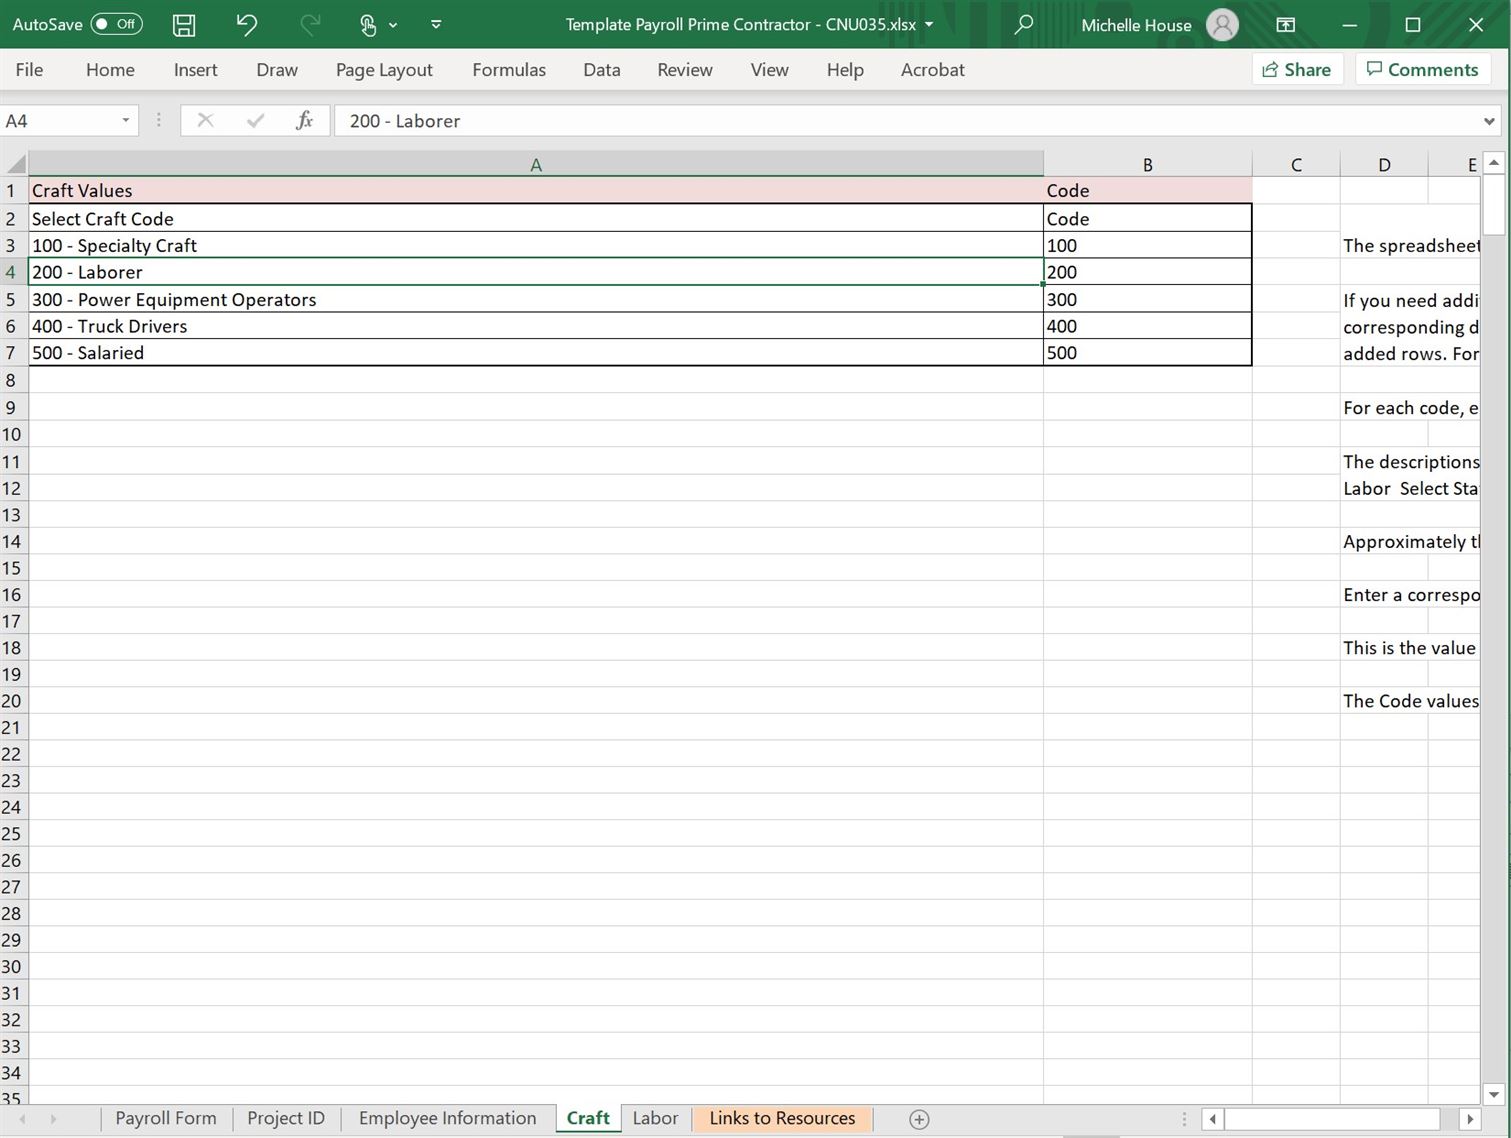Switch to the Insert ribbon tab
1511x1138 pixels.
tap(195, 70)
